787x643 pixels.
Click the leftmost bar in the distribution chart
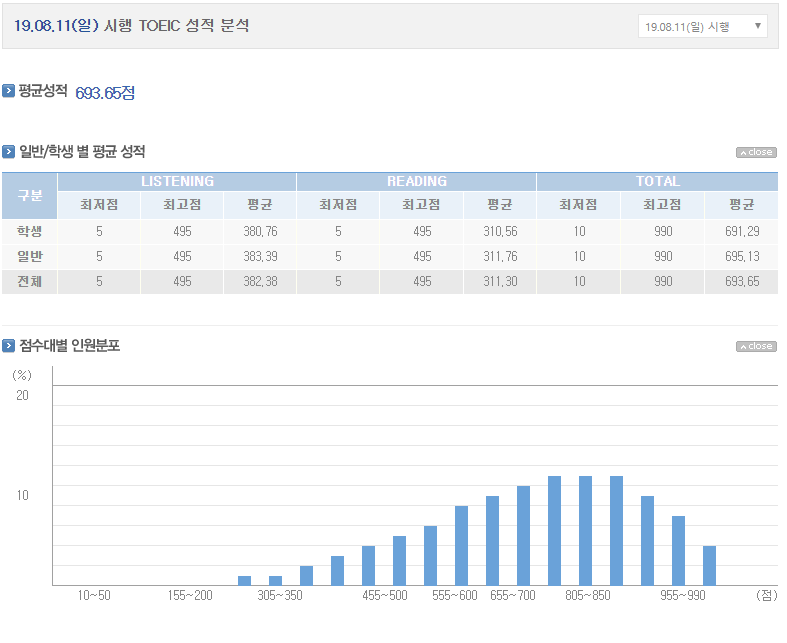244,580
